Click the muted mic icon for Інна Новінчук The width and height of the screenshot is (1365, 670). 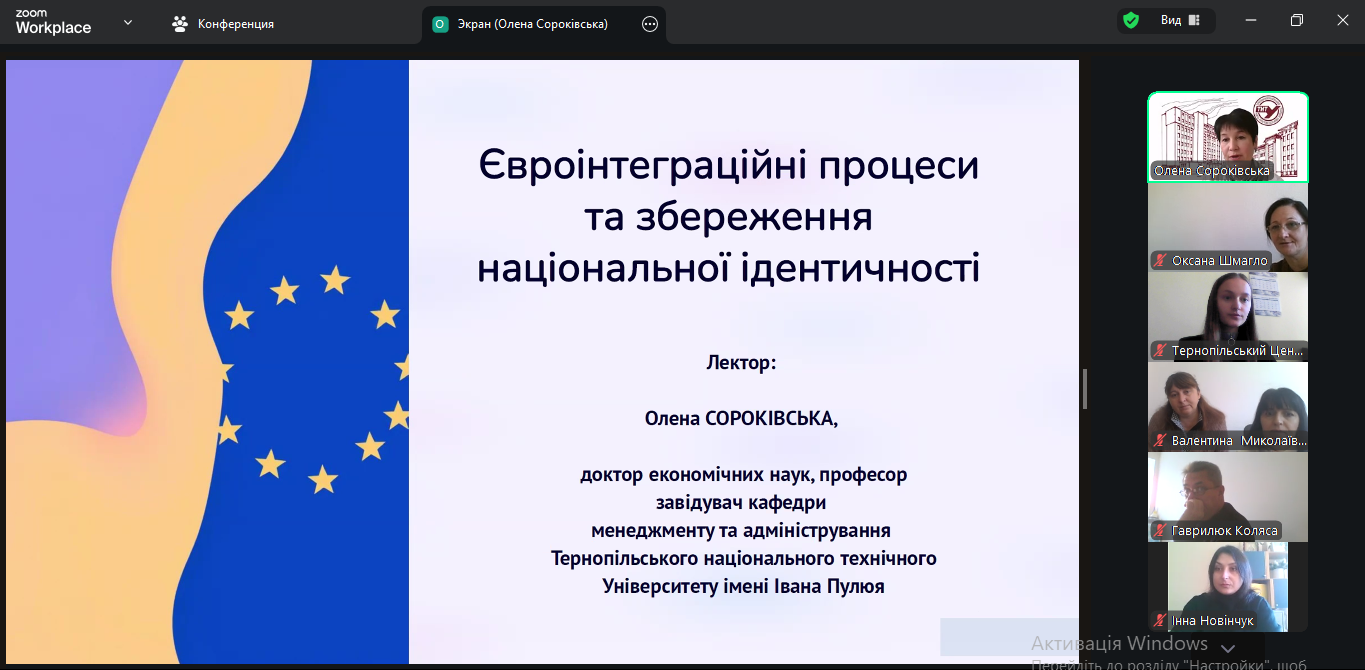pyautogui.click(x=1160, y=621)
